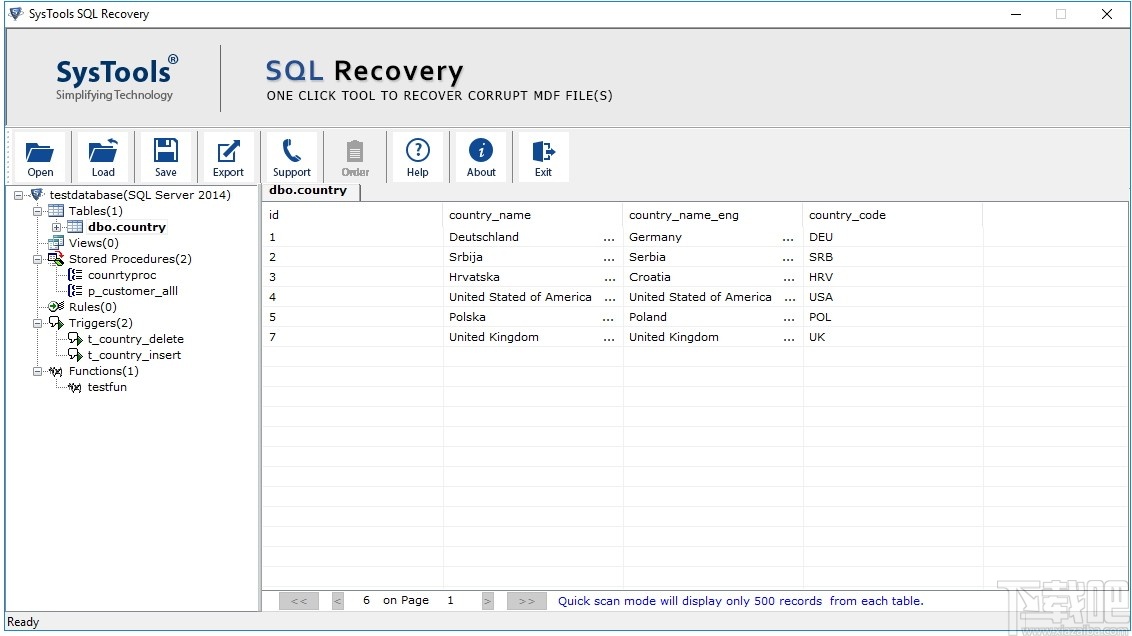Switch to the dbo.country tab
This screenshot has width=1132, height=636.
pyautogui.click(x=309, y=189)
